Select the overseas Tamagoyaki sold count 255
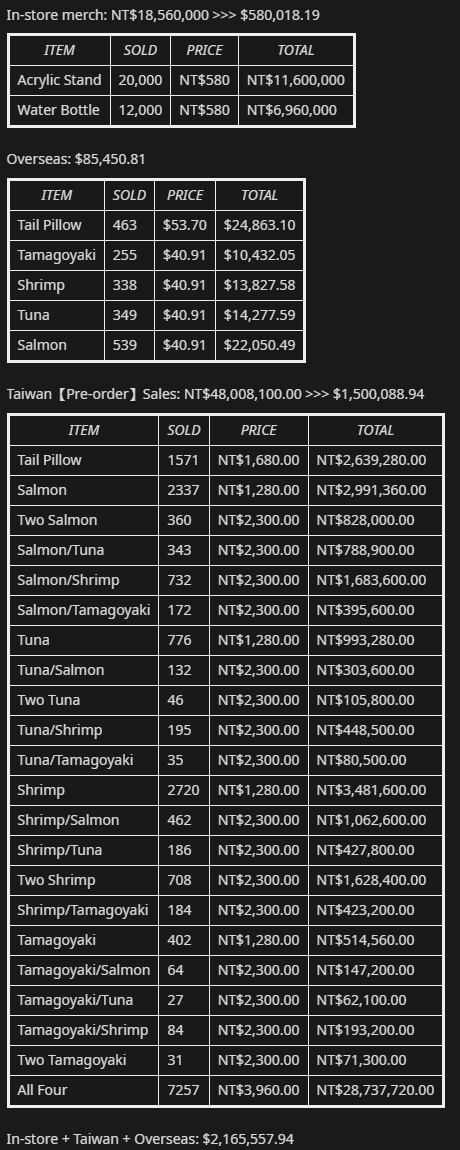 129,255
